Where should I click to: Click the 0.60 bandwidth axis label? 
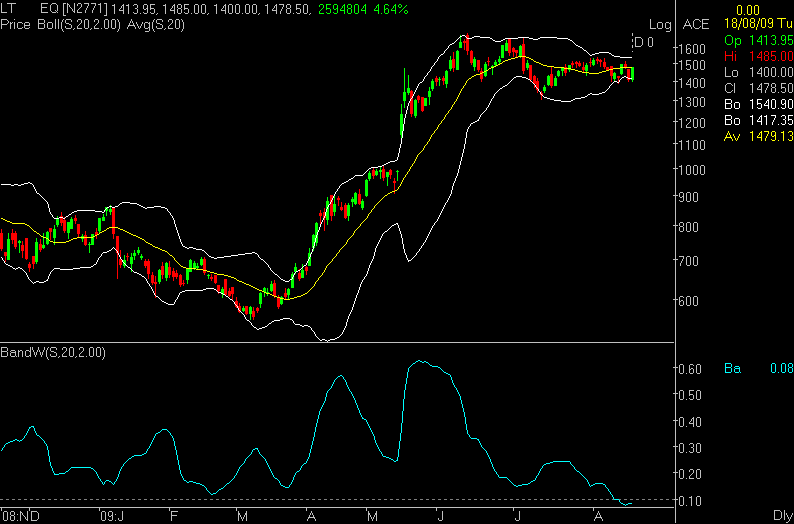coord(690,369)
